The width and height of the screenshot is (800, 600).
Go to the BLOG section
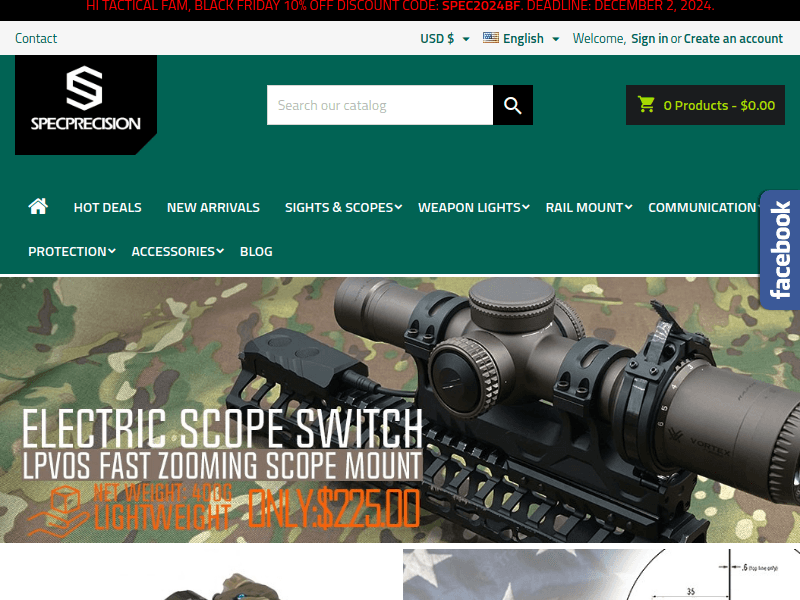256,251
